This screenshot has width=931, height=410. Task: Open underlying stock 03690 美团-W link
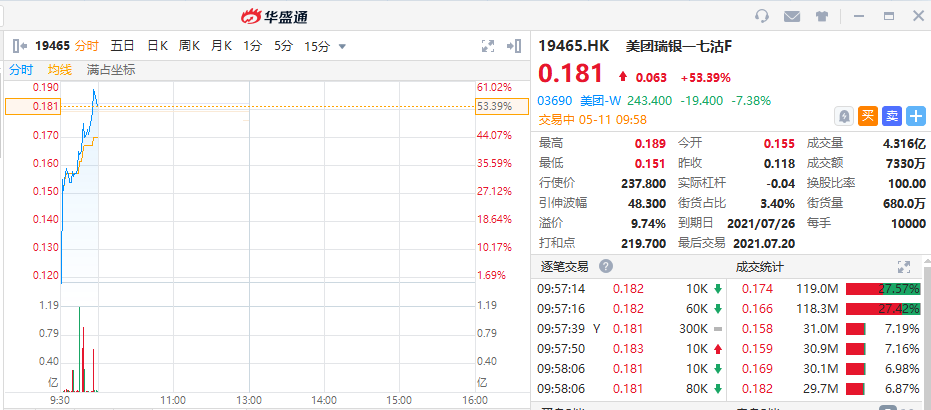pos(578,101)
